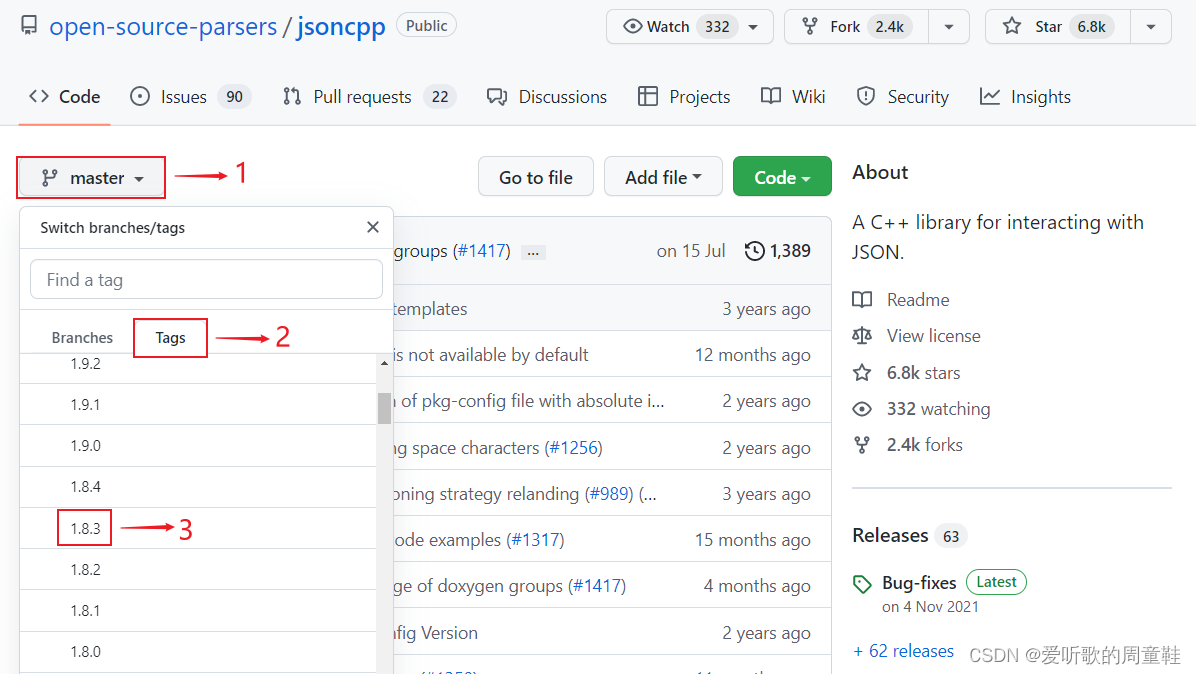Switch to the Branches list
The image size is (1196, 674).
(x=82, y=338)
